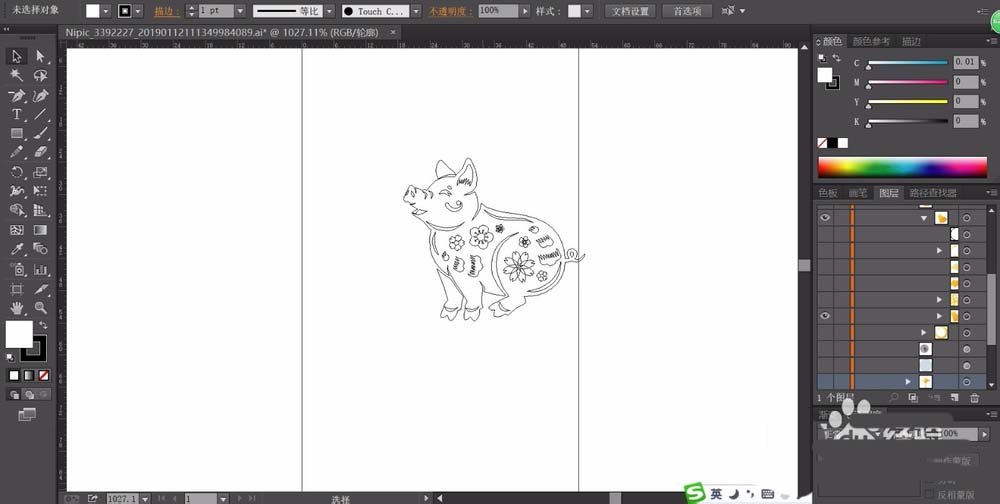The width and height of the screenshot is (1000, 504).
Task: Click the 首选项 button
Action: click(x=688, y=11)
